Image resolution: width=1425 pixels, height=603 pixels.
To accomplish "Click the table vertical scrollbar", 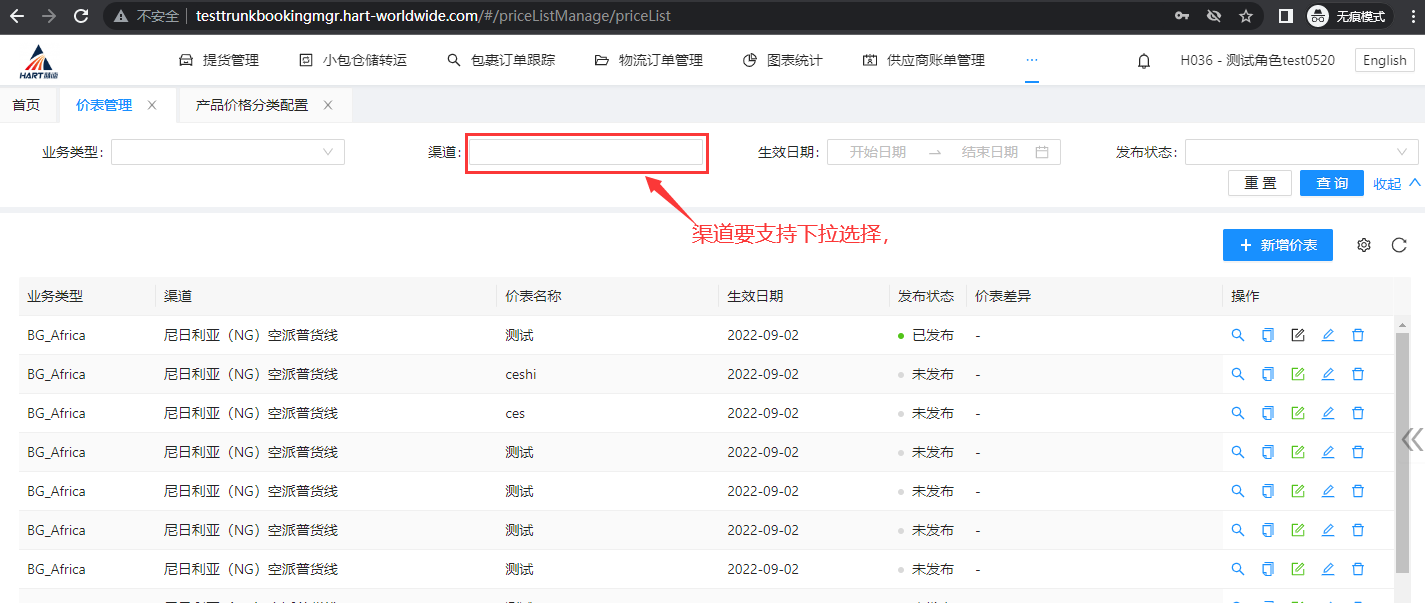I will coord(1403,450).
